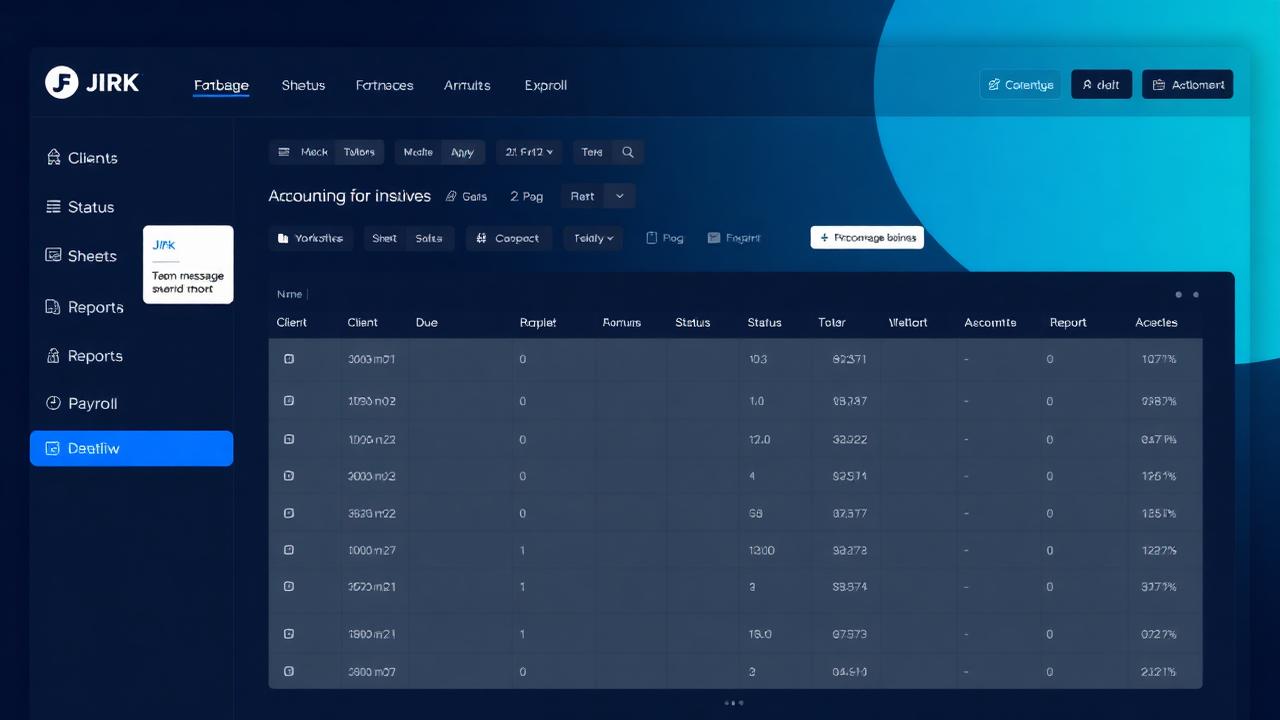Check the row with total 92571
1280x720 pixels.
point(289,476)
